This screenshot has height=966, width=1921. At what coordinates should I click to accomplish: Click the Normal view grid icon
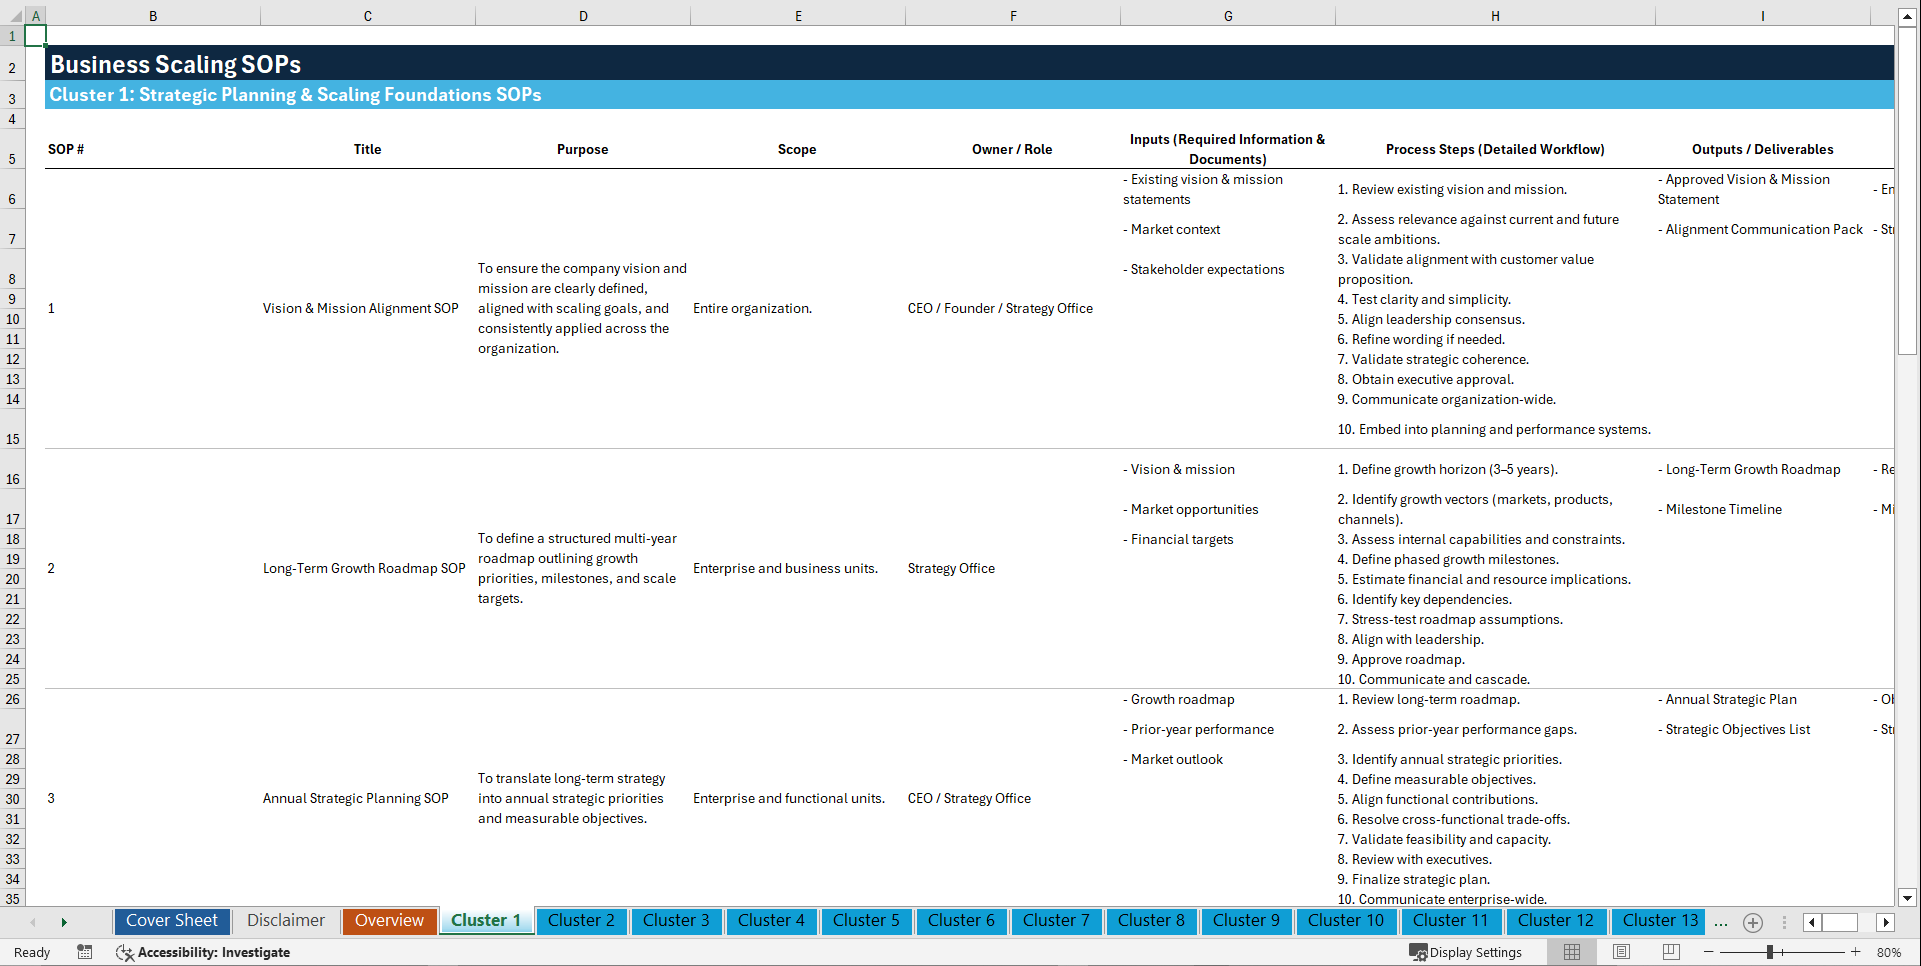(x=1573, y=951)
